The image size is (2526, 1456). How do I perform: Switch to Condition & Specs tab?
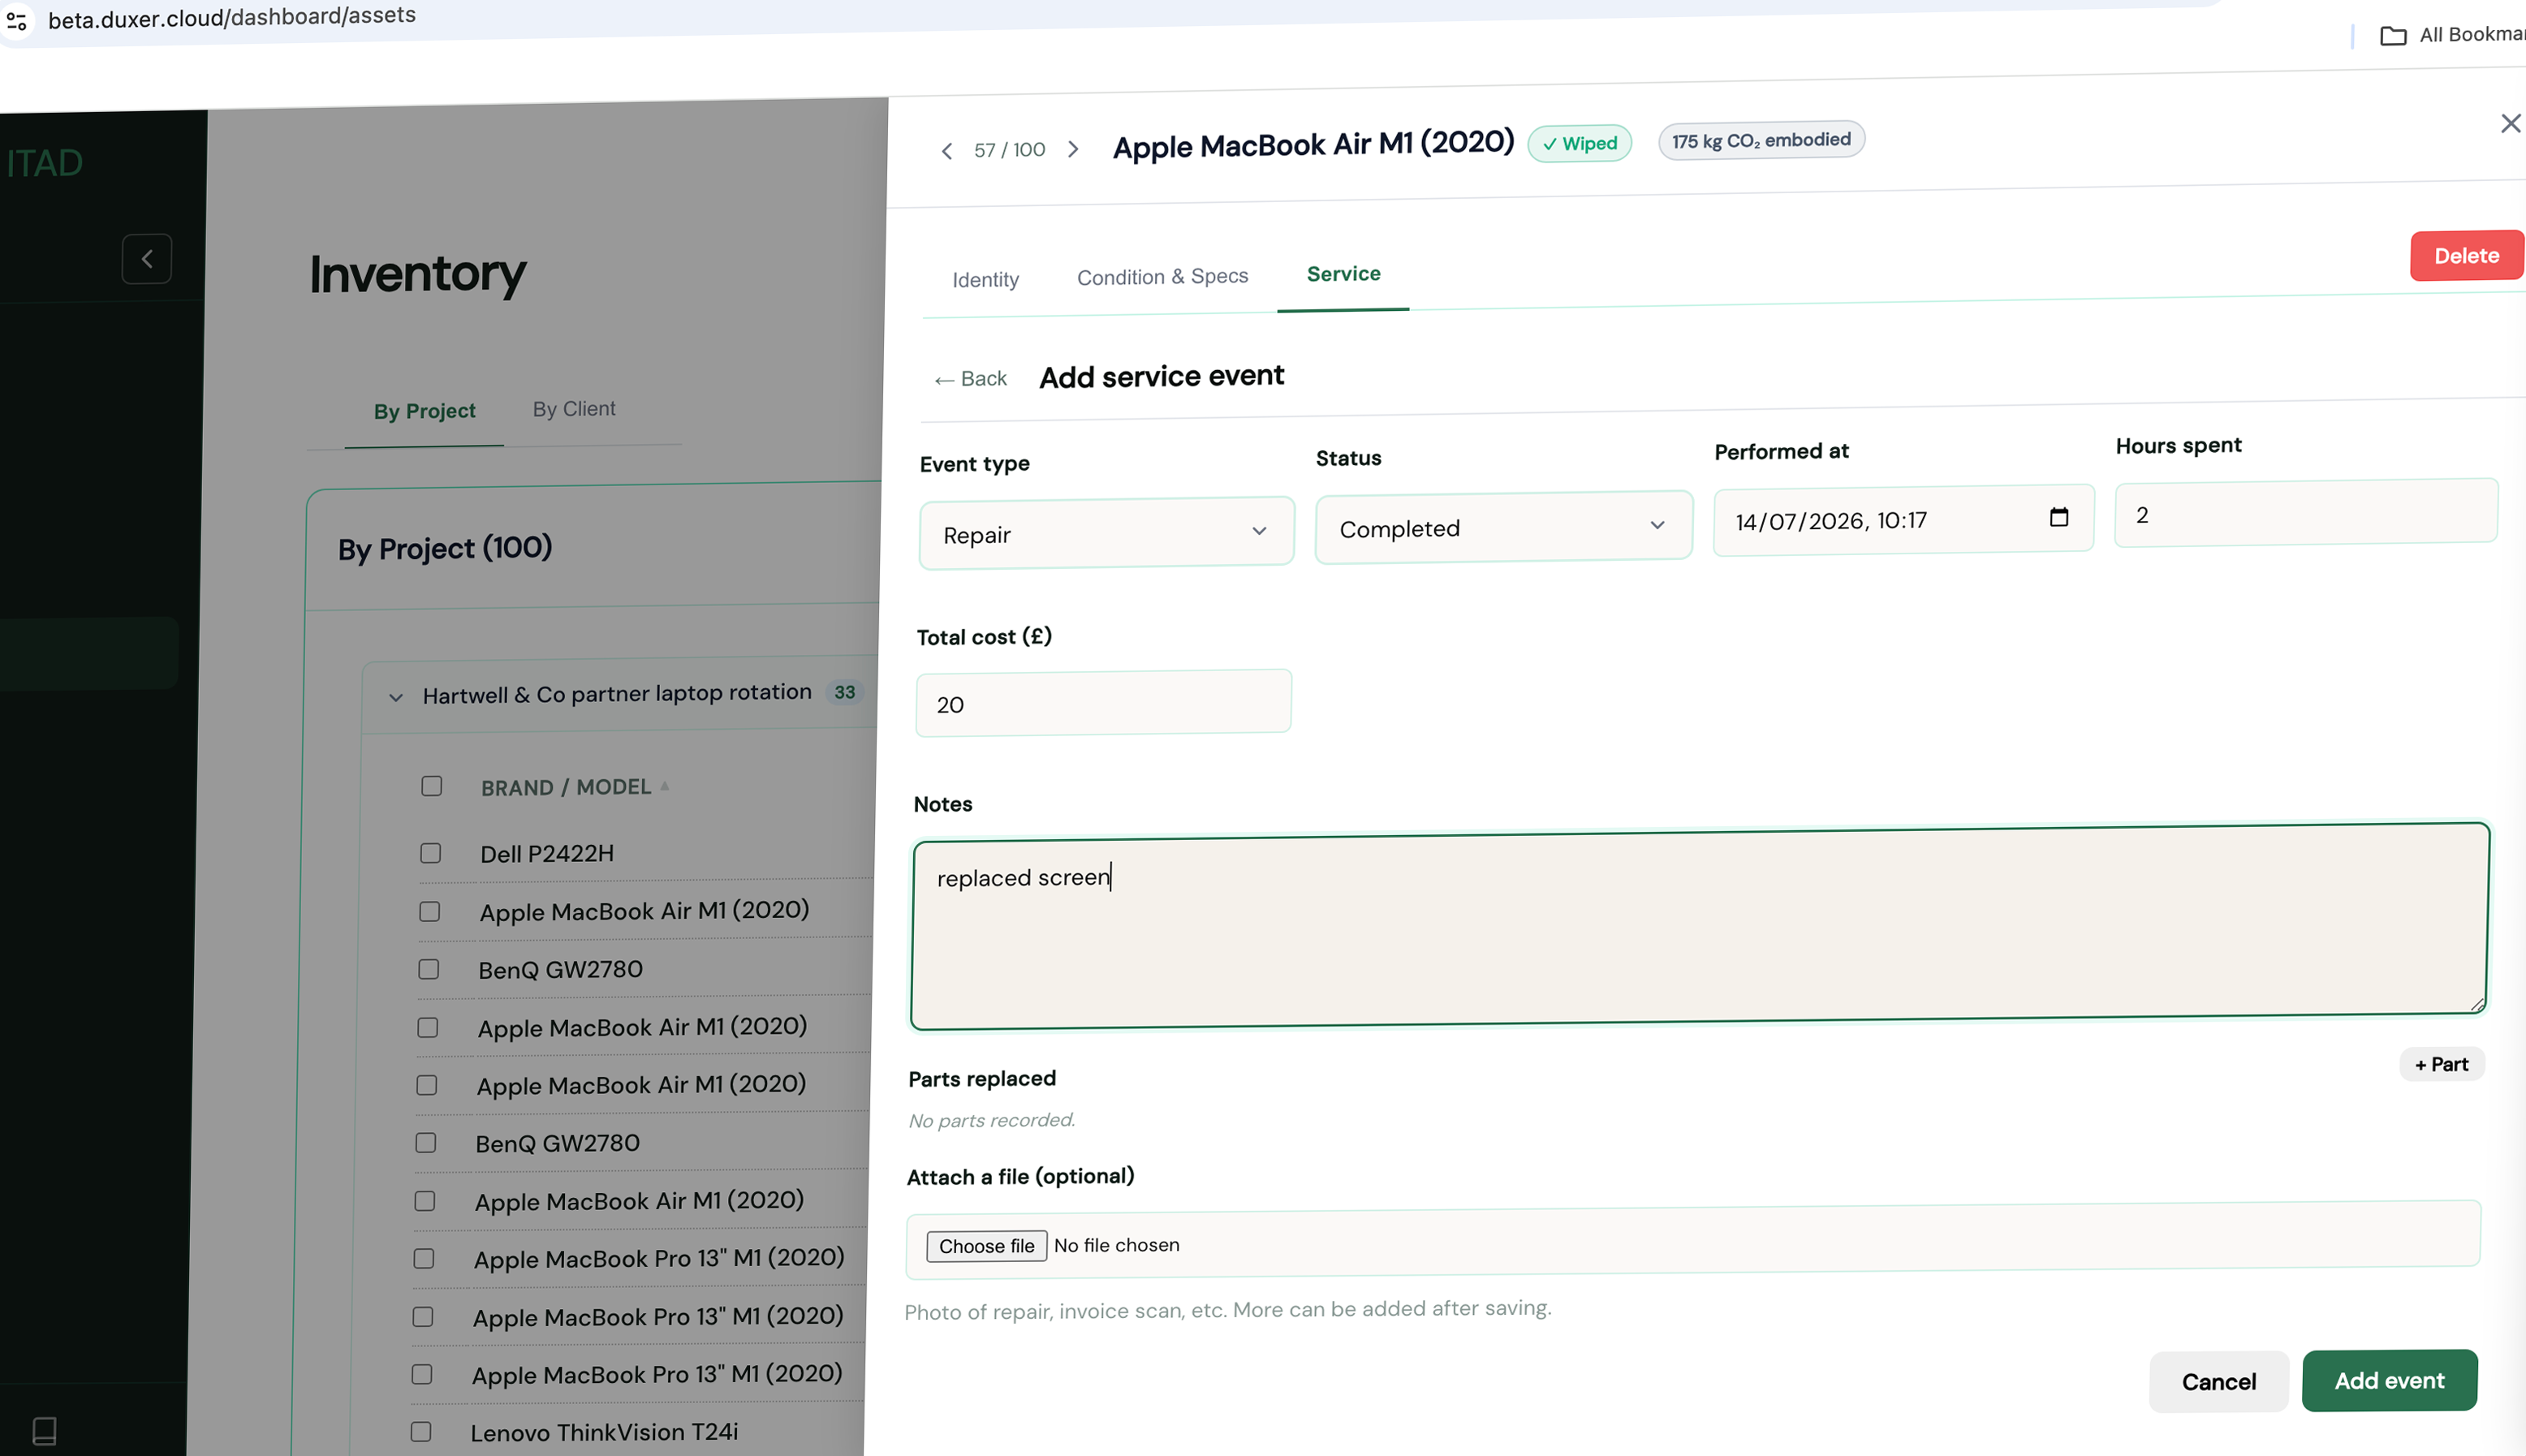click(x=1162, y=276)
